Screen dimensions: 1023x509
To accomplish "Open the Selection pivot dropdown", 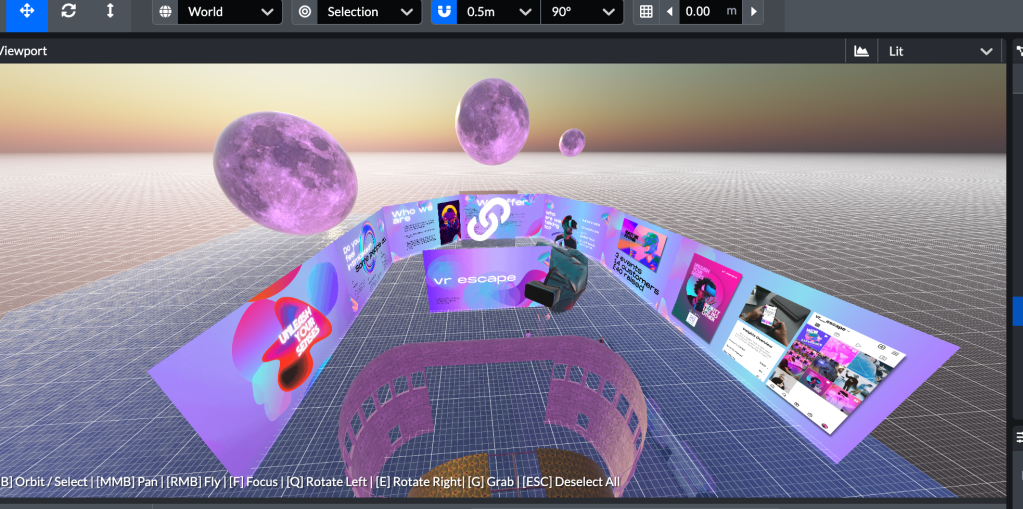I will (x=368, y=12).
